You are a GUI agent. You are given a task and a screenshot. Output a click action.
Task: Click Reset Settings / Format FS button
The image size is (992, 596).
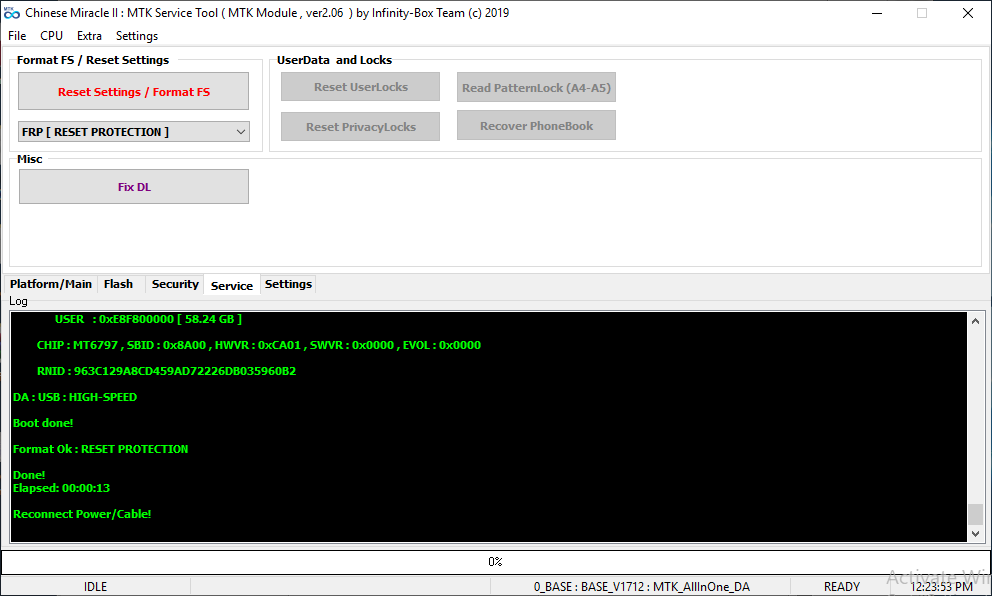click(x=133, y=91)
